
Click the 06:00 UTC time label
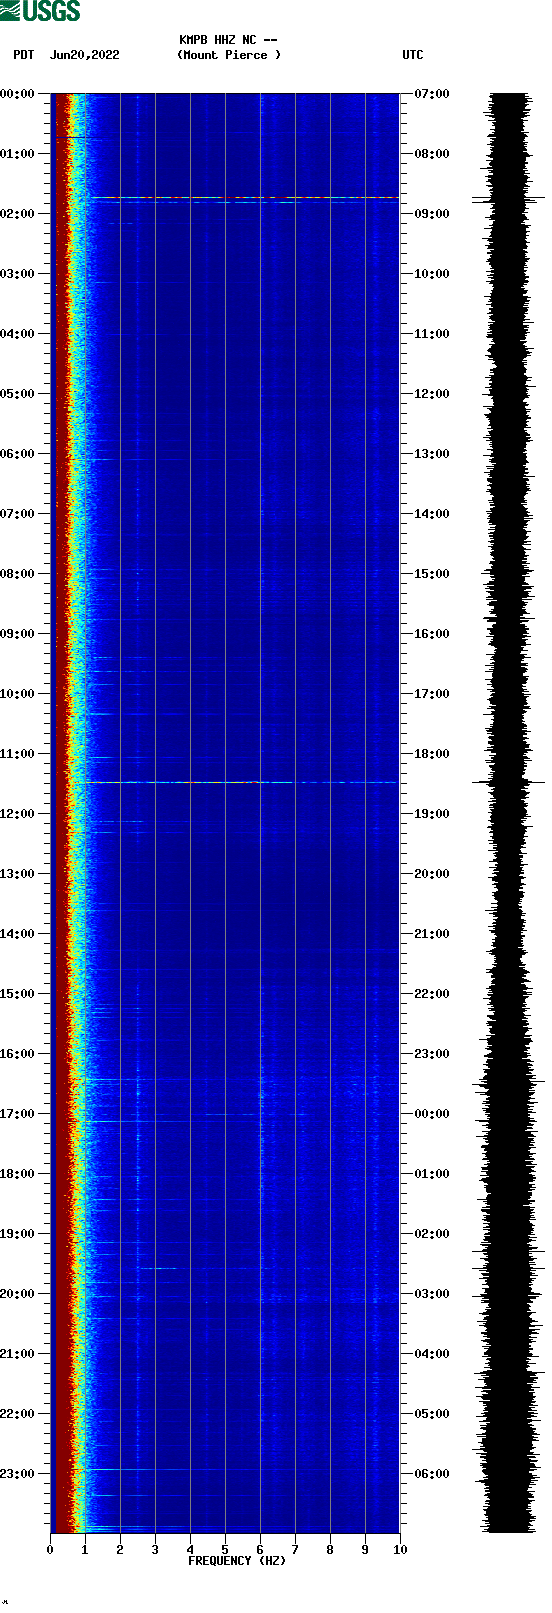[432, 1474]
